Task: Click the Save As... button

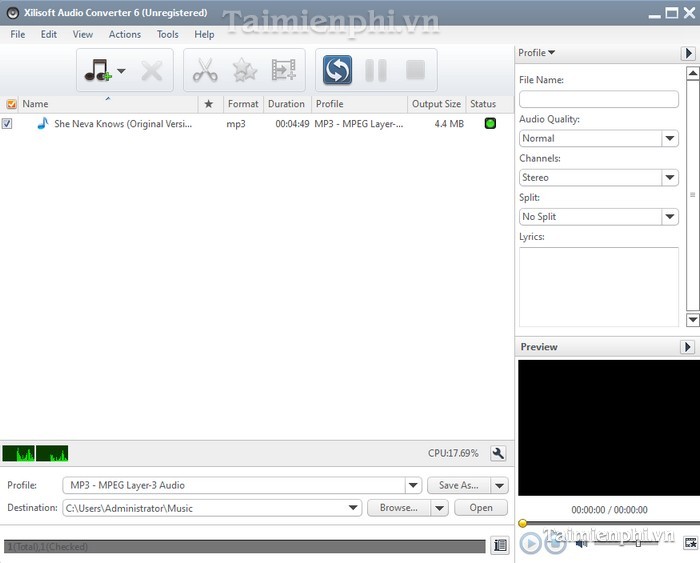Action: 458,485
